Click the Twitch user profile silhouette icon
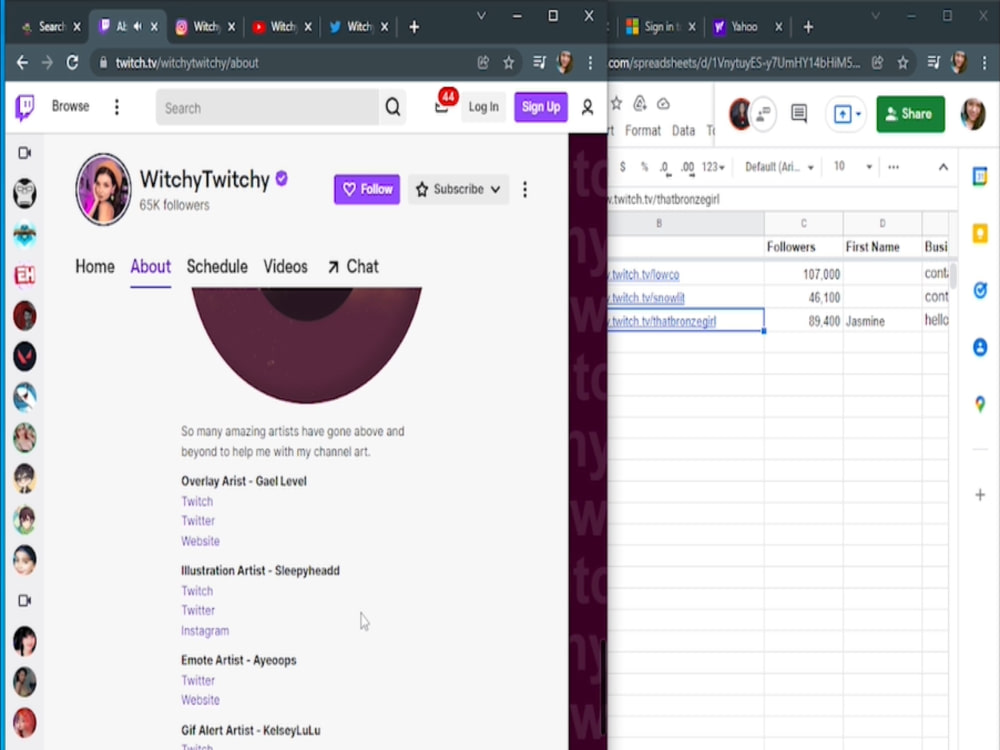Image resolution: width=1000 pixels, height=750 pixels. [587, 107]
